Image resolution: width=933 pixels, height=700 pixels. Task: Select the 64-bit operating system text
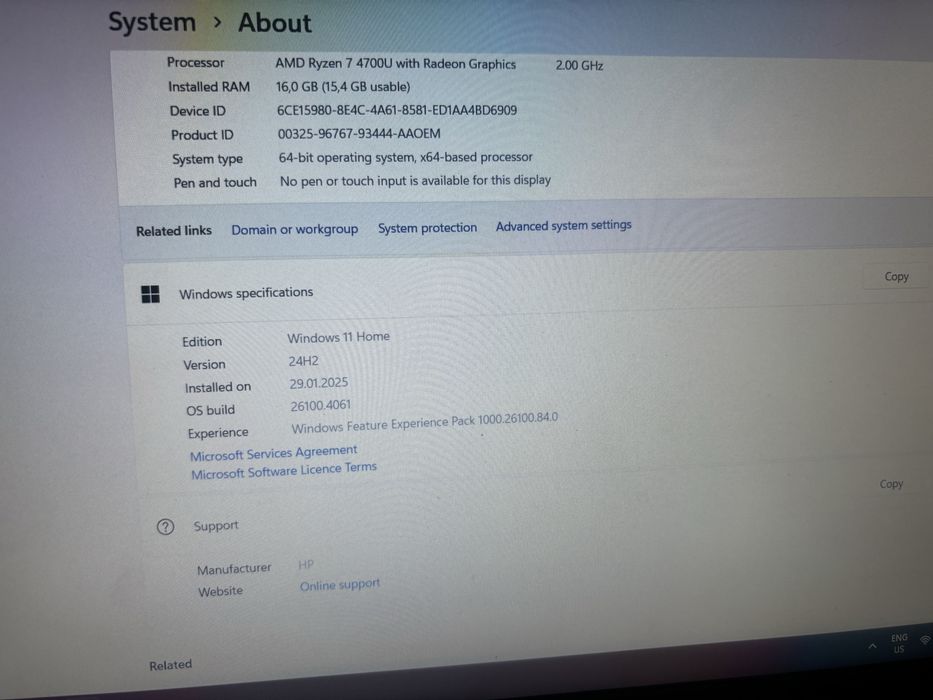point(405,157)
